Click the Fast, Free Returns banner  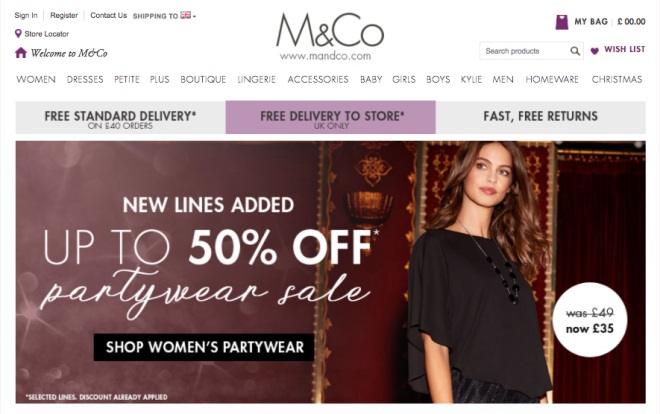point(540,117)
